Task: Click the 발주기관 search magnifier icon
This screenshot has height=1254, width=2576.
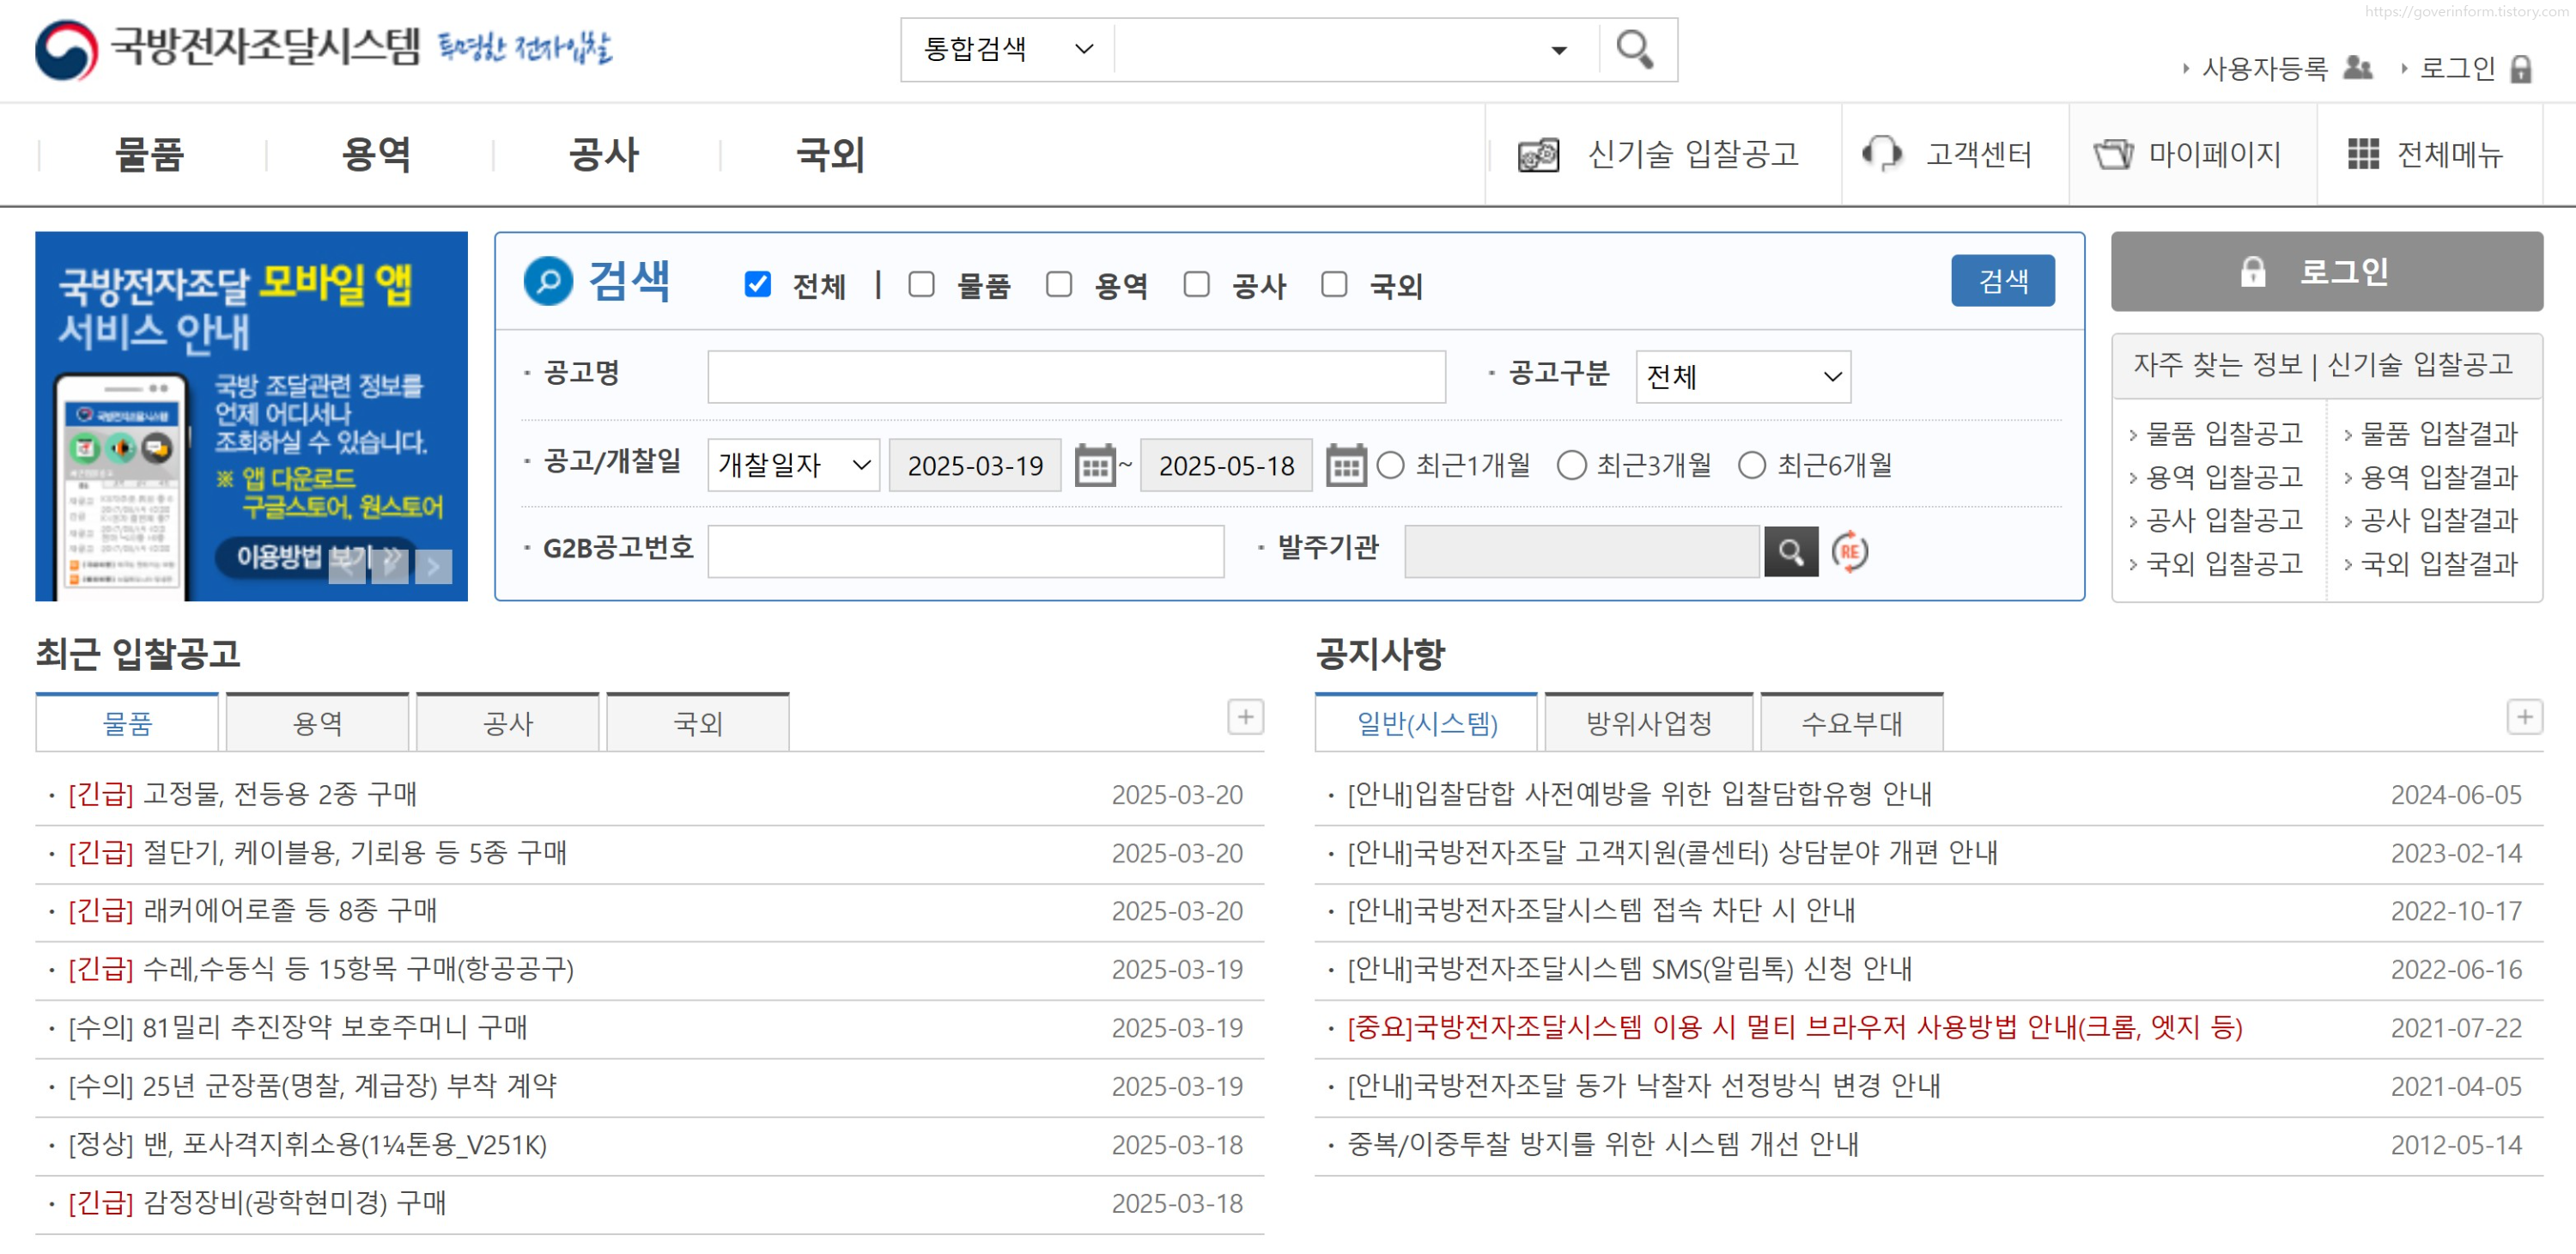Action: tap(1790, 552)
